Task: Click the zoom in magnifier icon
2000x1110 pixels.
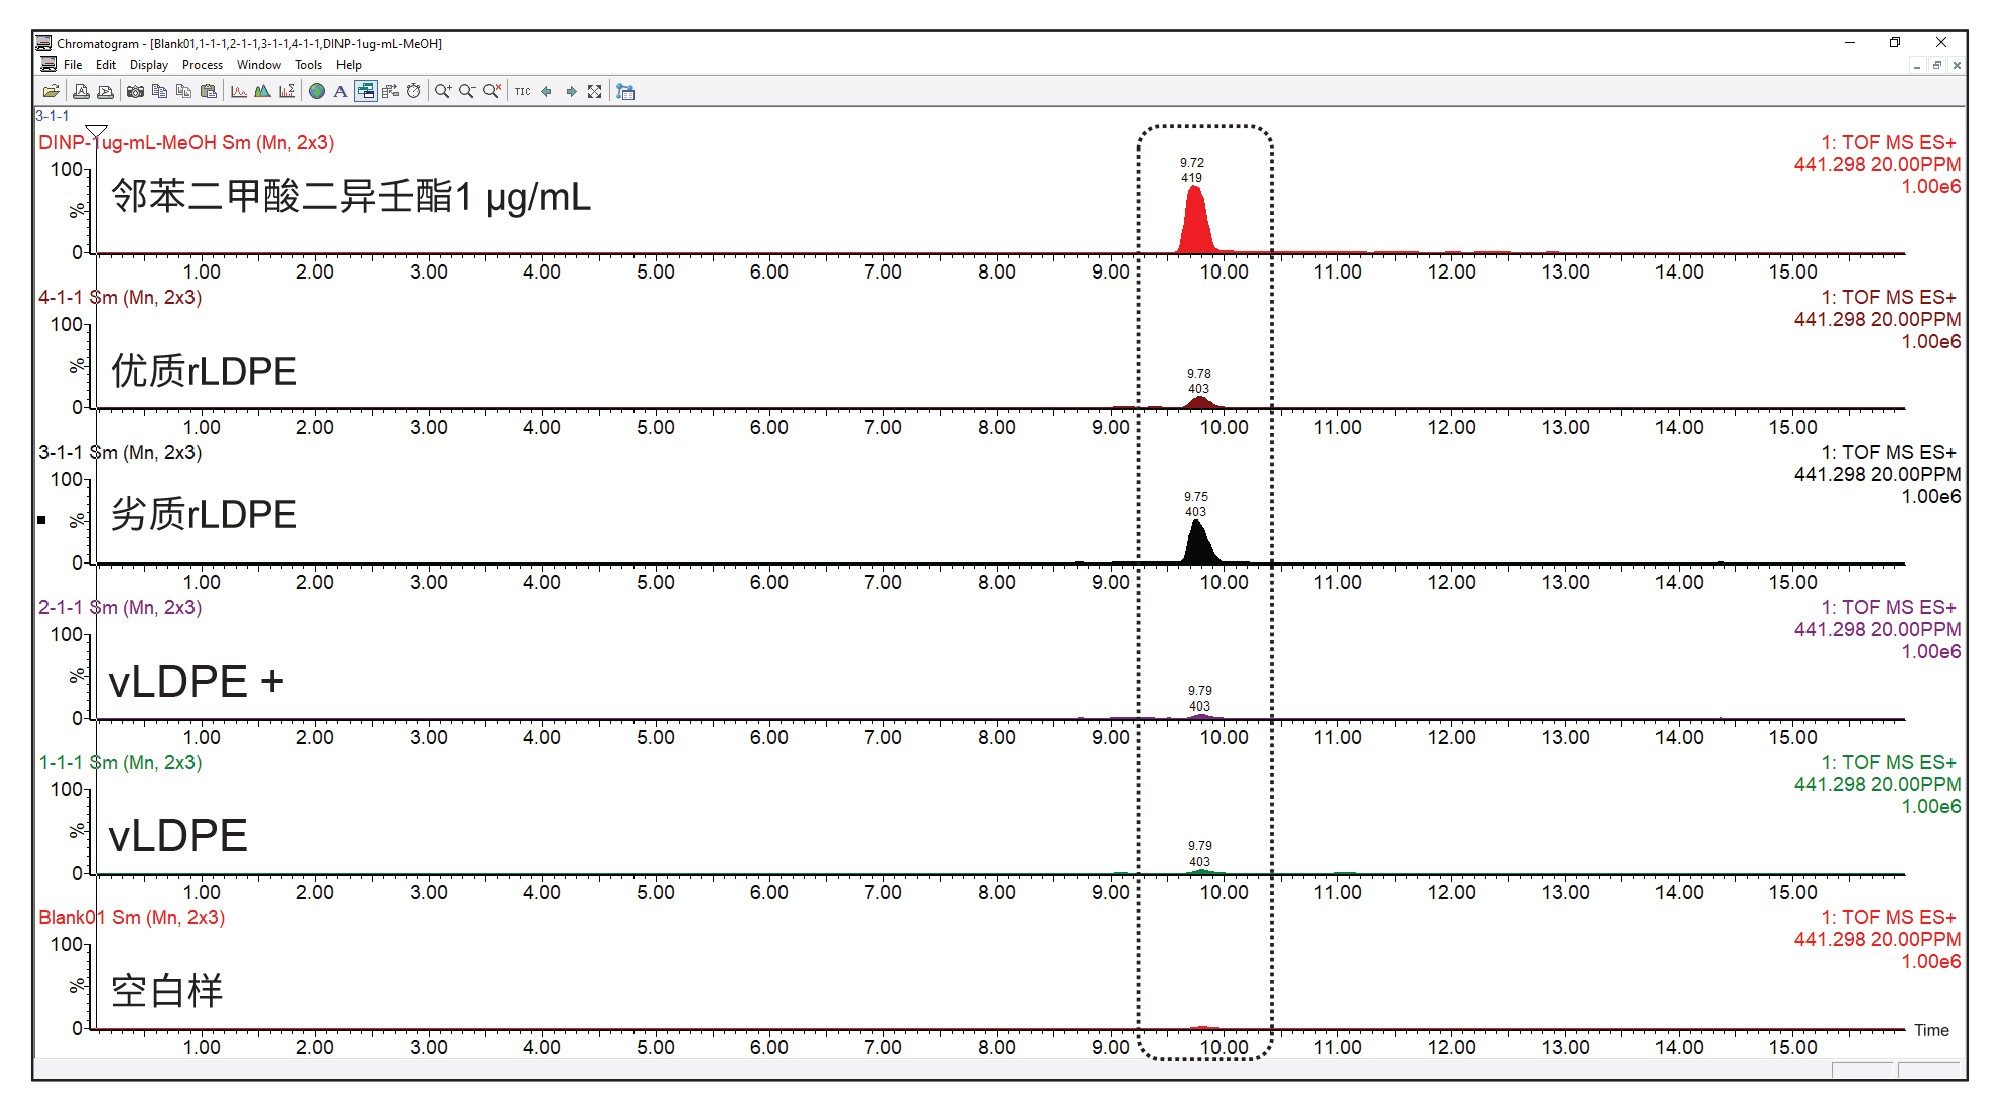Action: (x=442, y=91)
